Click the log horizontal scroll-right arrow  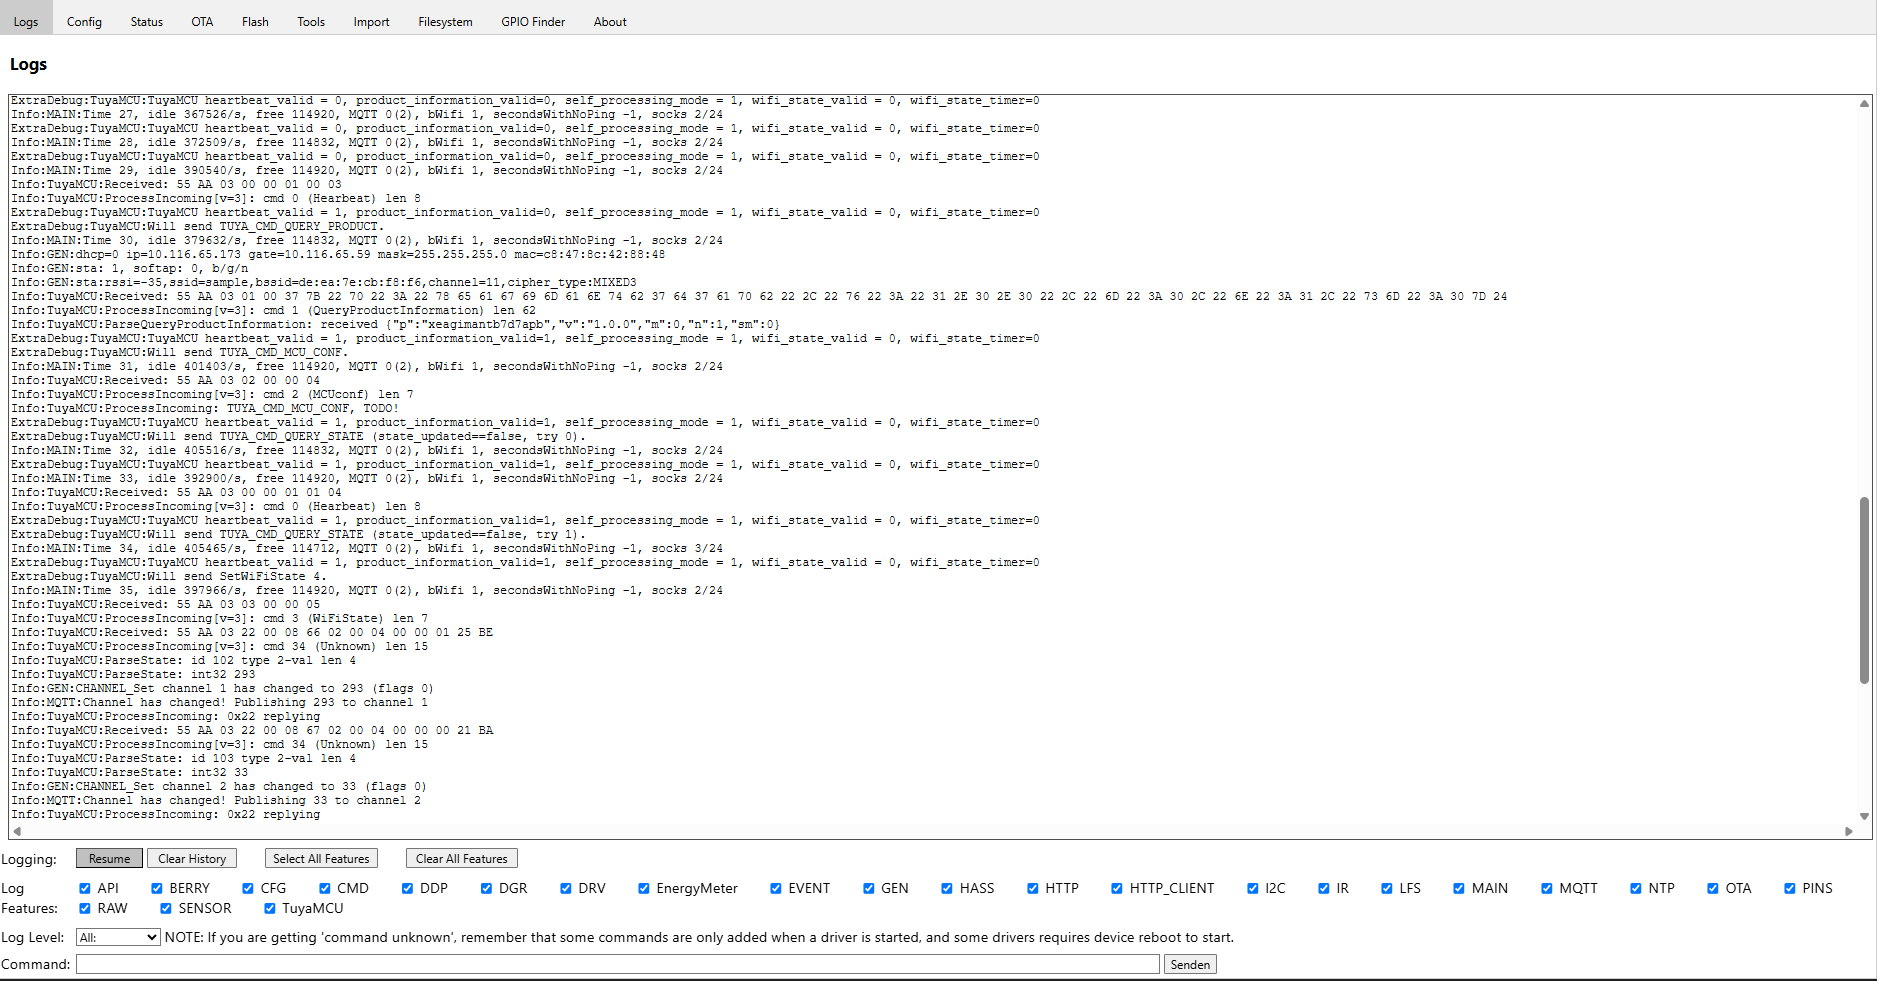pyautogui.click(x=1848, y=831)
